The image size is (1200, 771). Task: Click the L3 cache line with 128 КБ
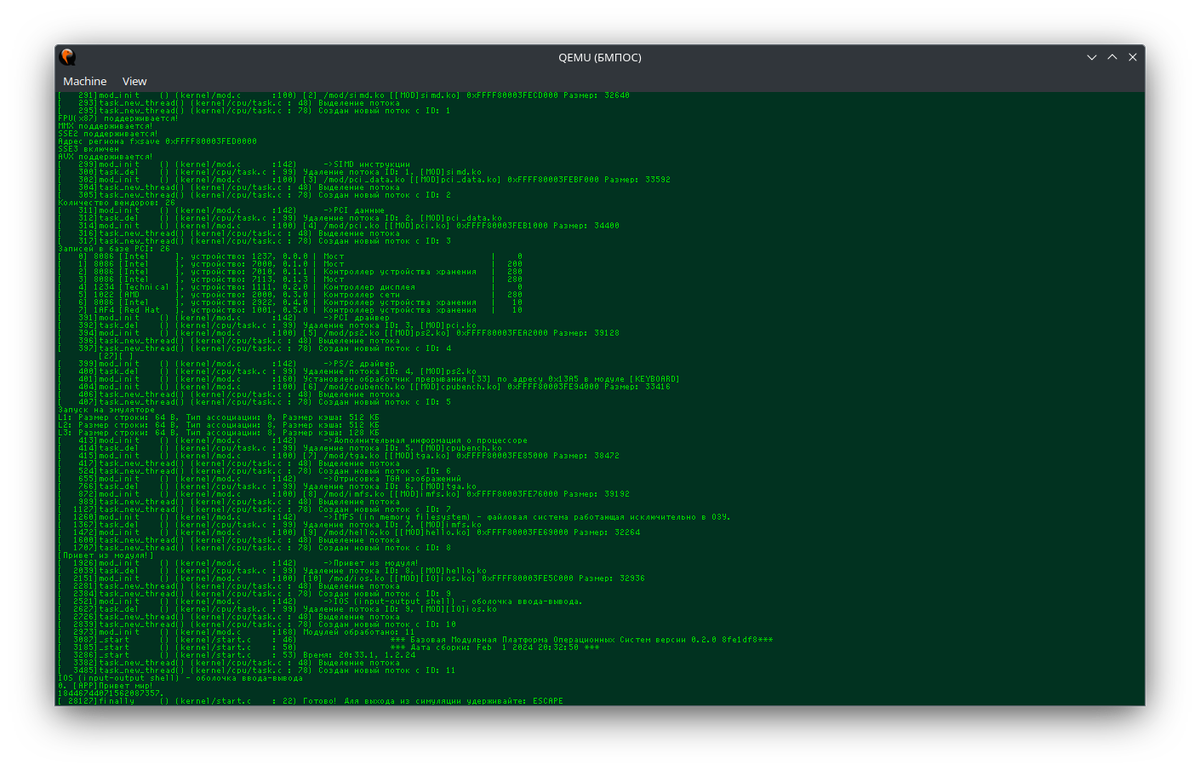218,432
